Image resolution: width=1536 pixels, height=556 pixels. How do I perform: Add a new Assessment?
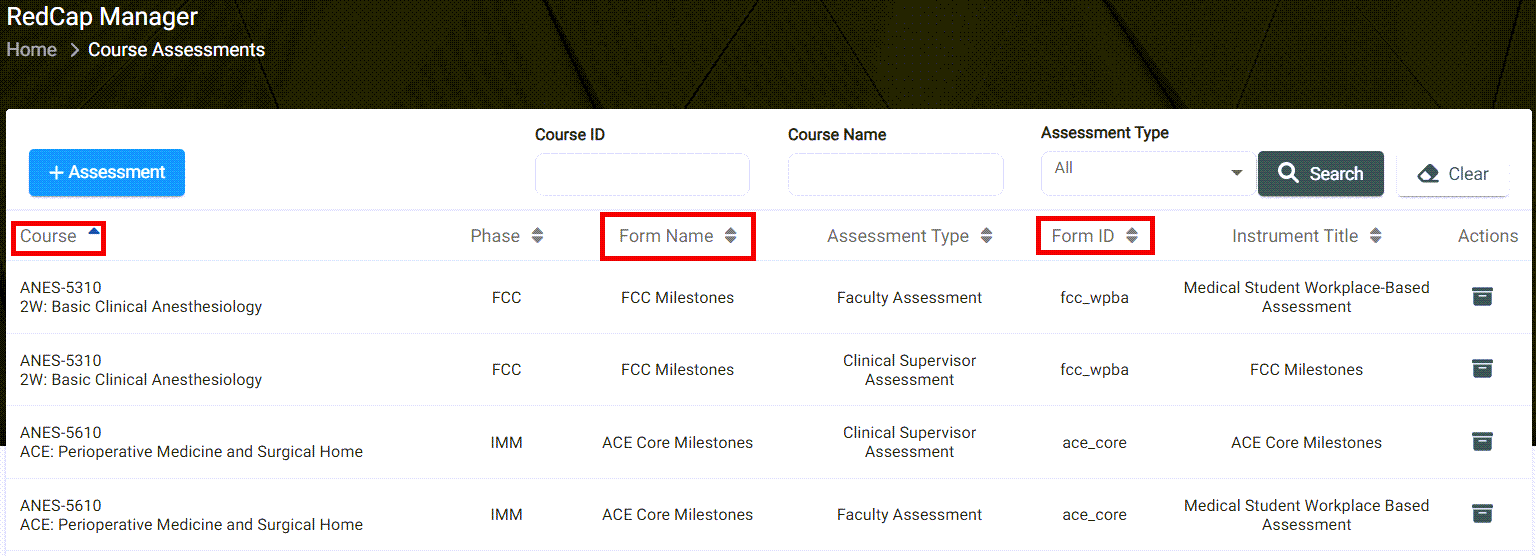pyautogui.click(x=107, y=172)
